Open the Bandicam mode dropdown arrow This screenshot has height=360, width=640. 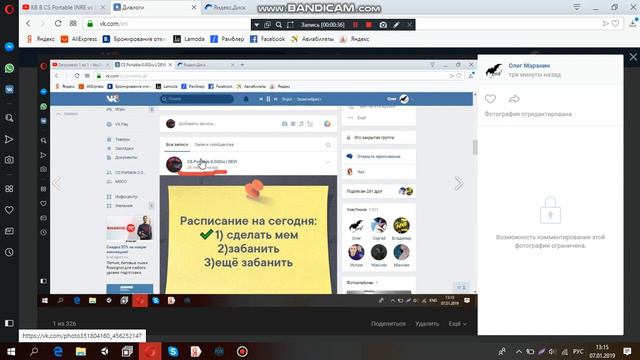(256, 25)
